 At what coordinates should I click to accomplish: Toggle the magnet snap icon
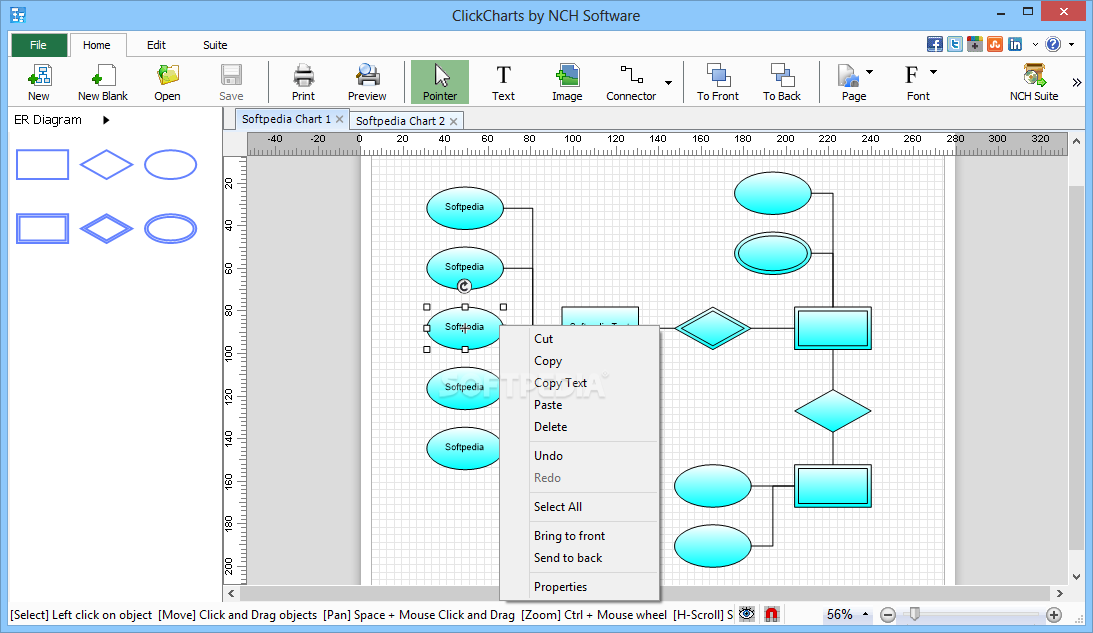tap(772, 614)
